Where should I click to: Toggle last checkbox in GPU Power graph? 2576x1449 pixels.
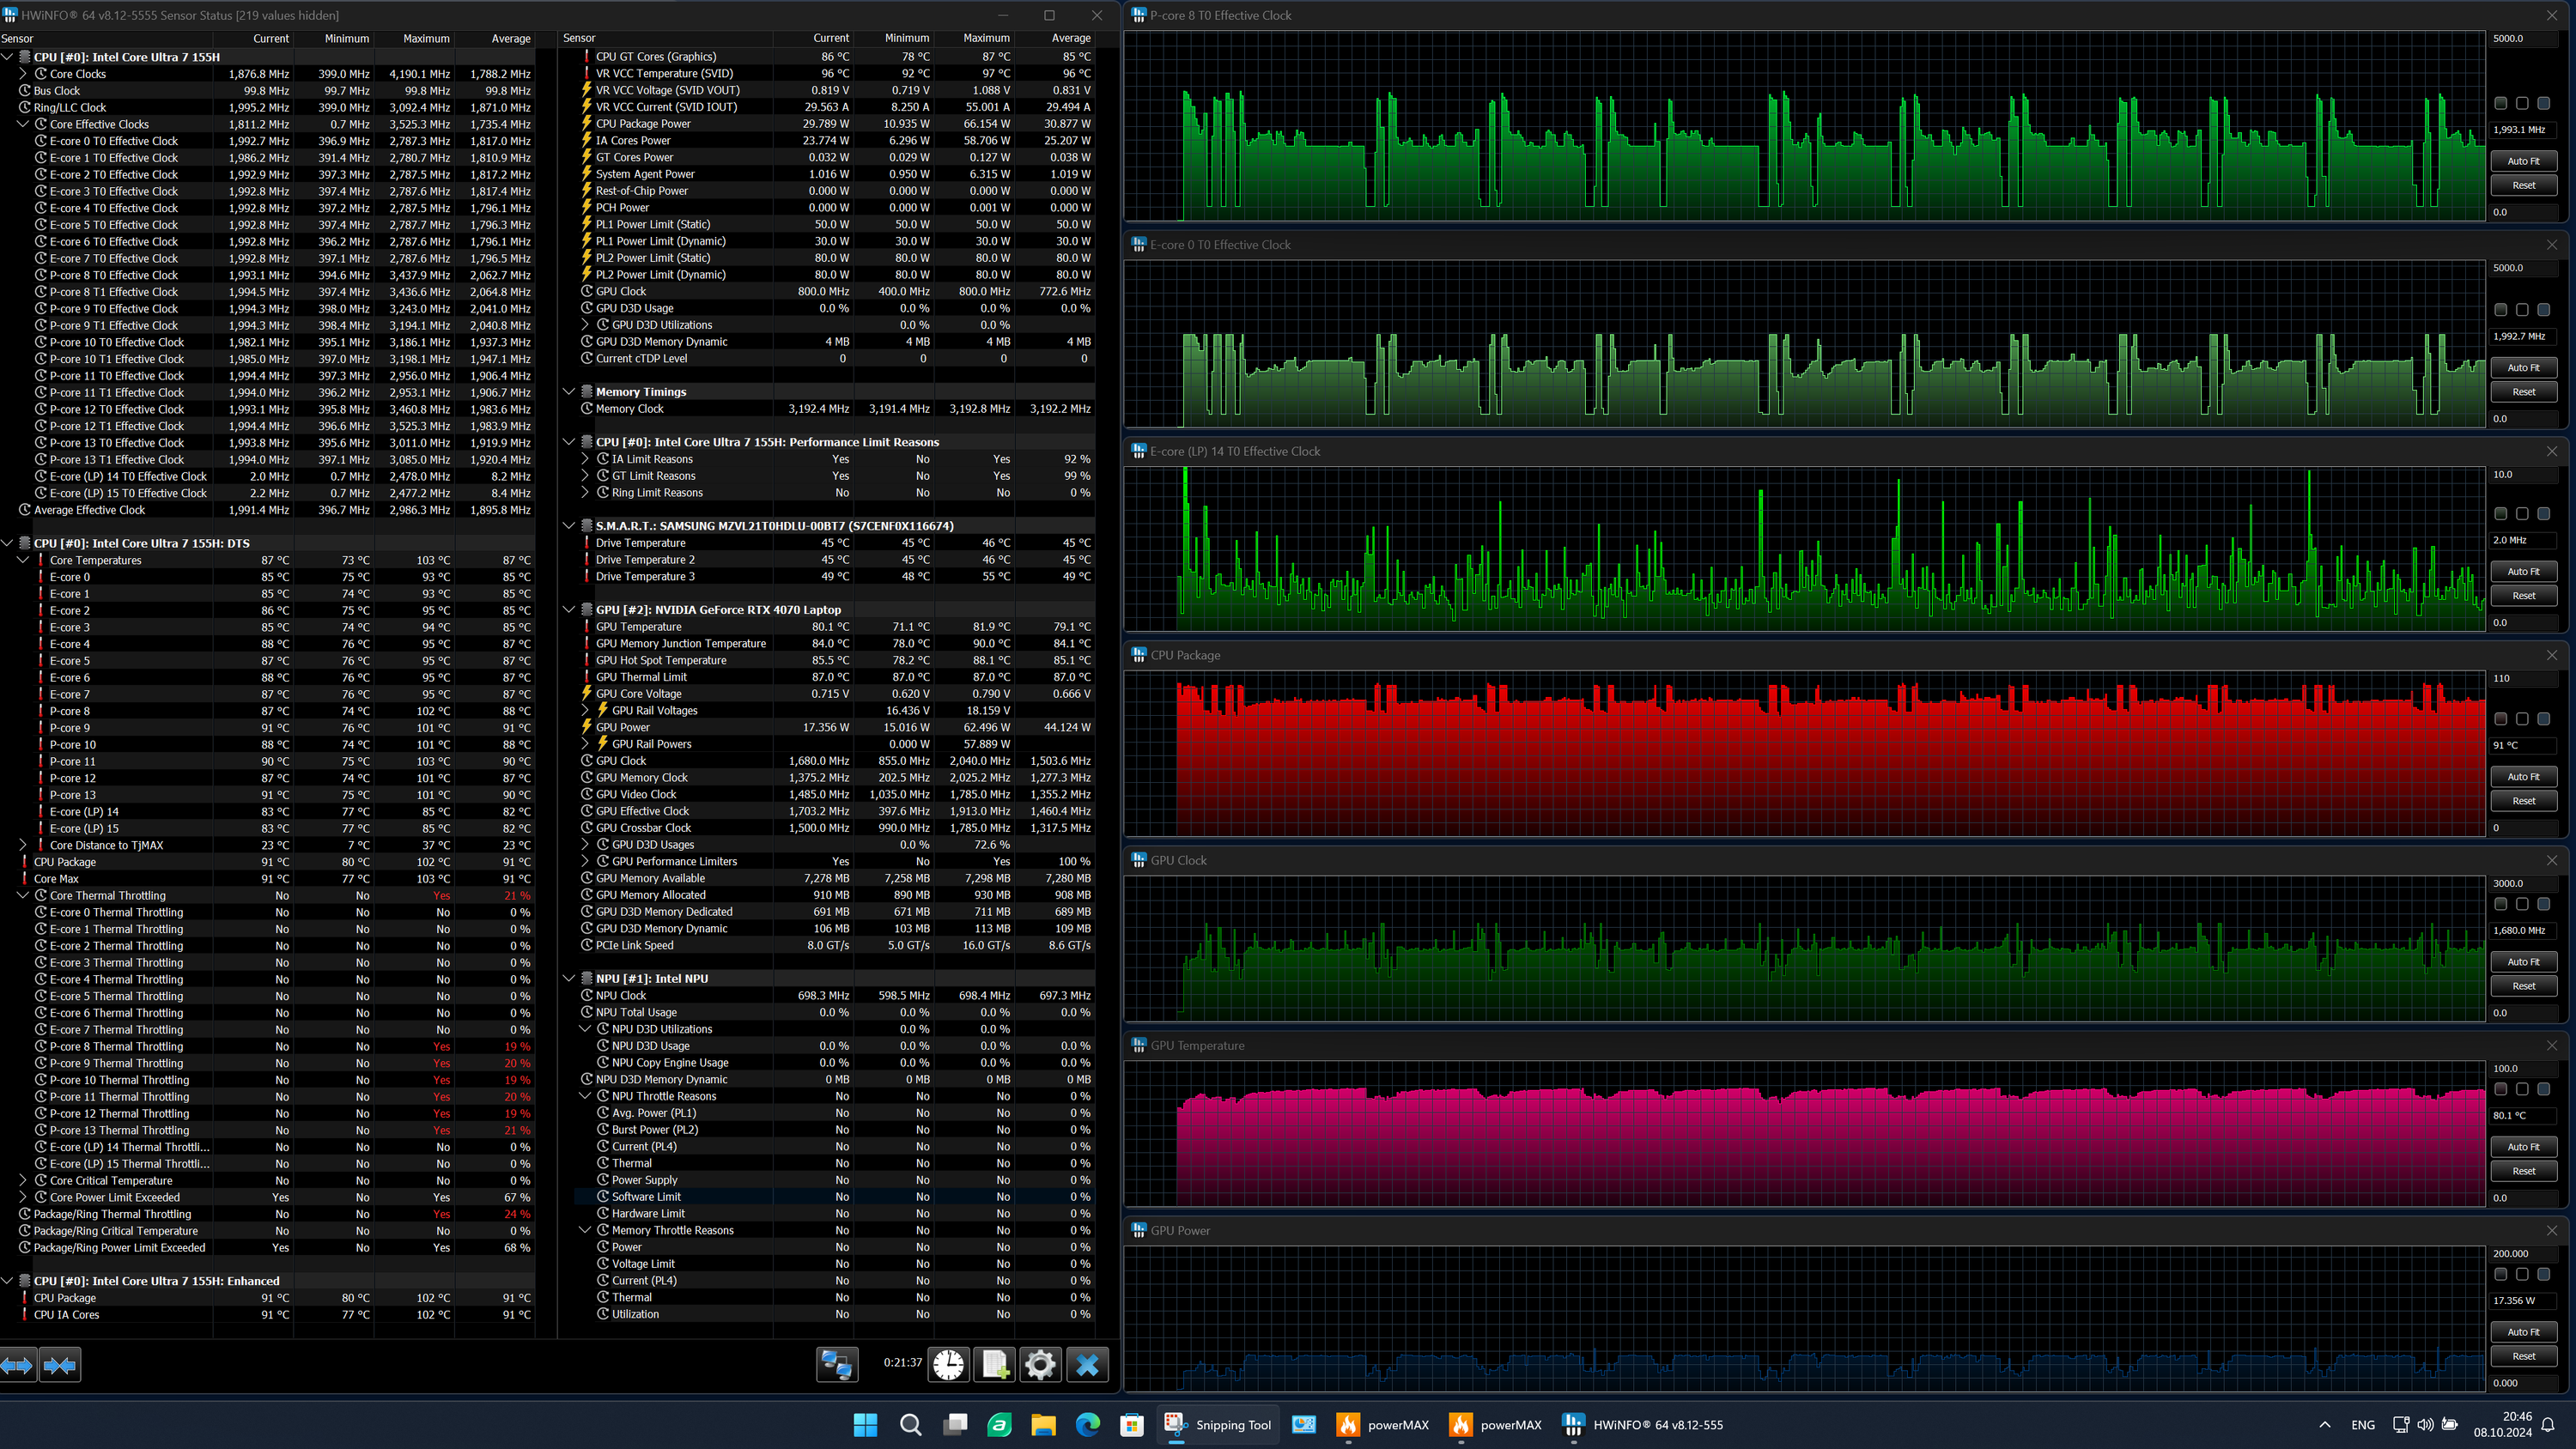2544,1274
